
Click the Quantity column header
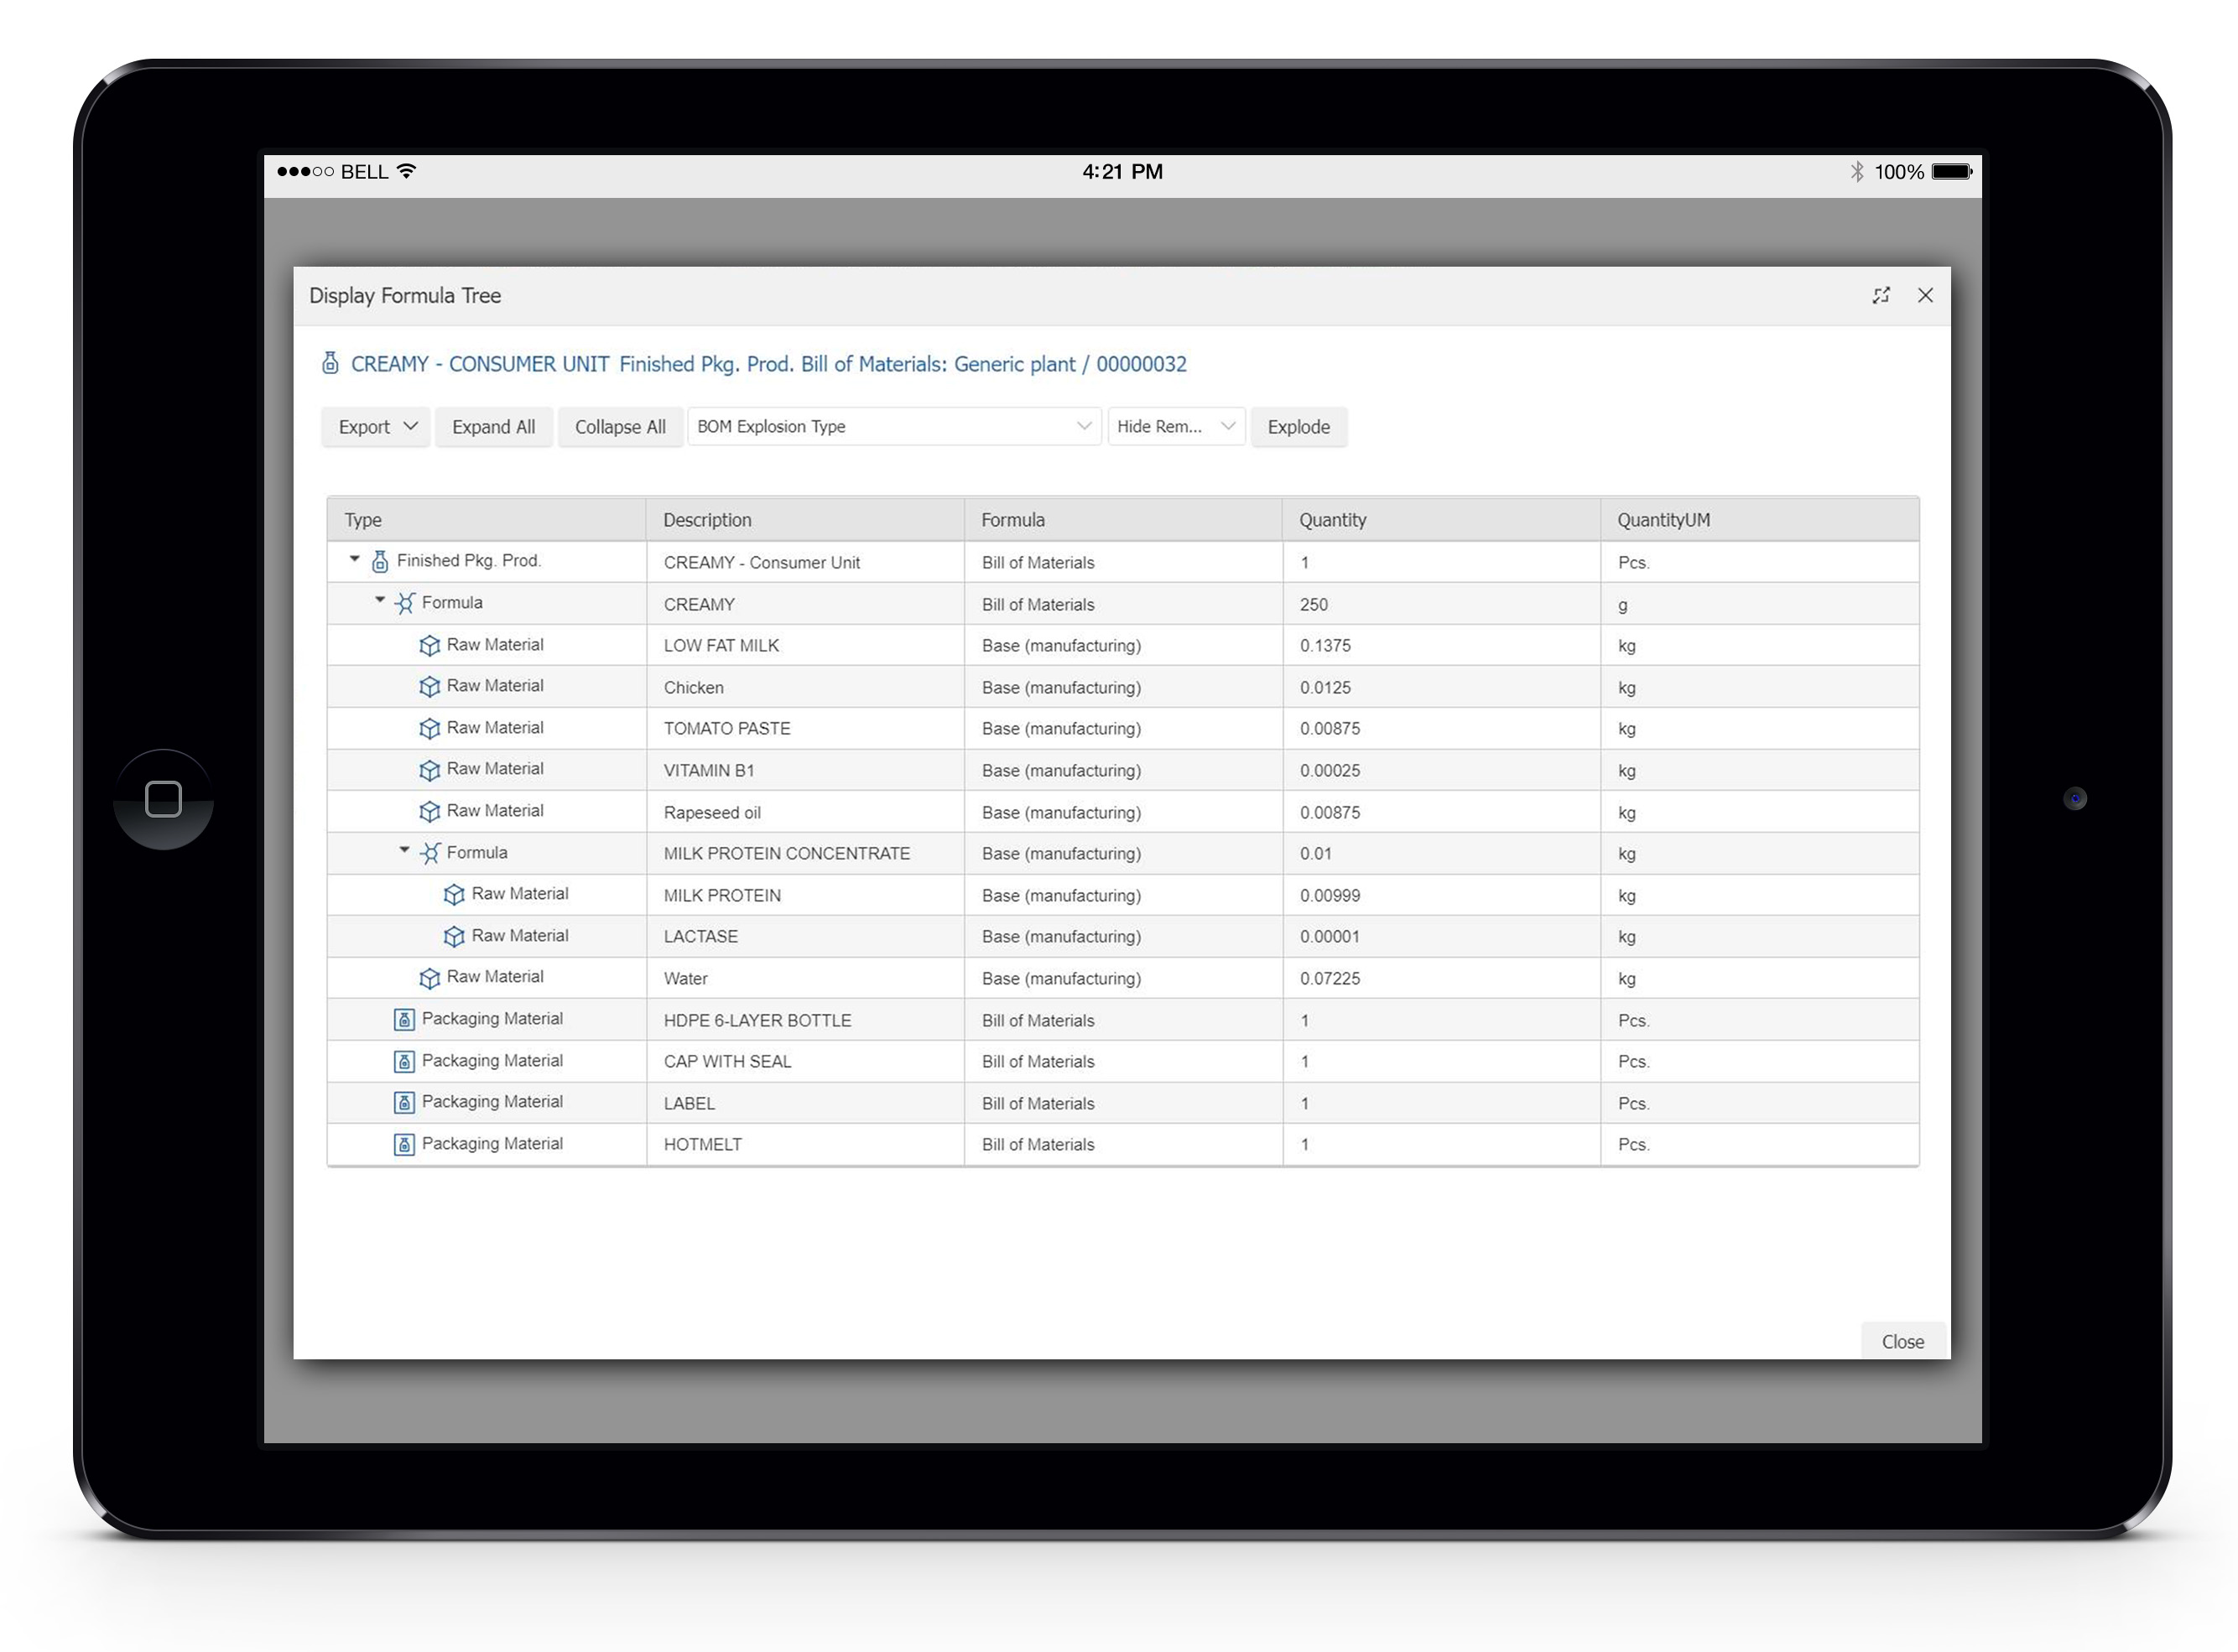click(1332, 520)
